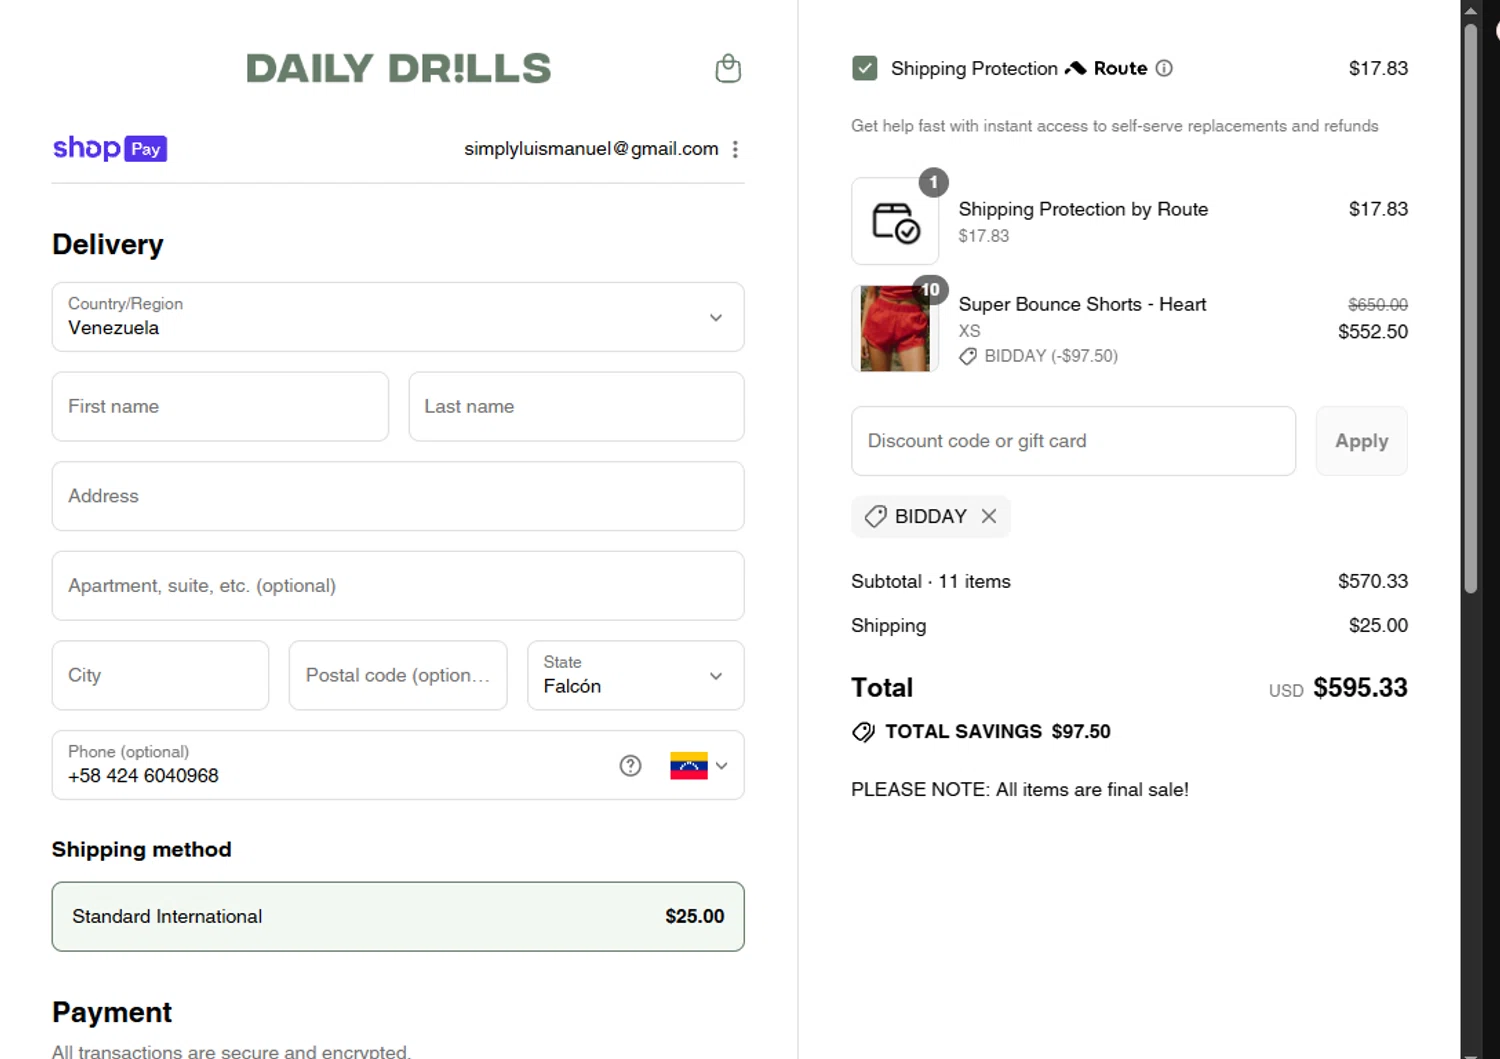Open the account options three-dot menu
1500x1059 pixels.
coord(735,149)
